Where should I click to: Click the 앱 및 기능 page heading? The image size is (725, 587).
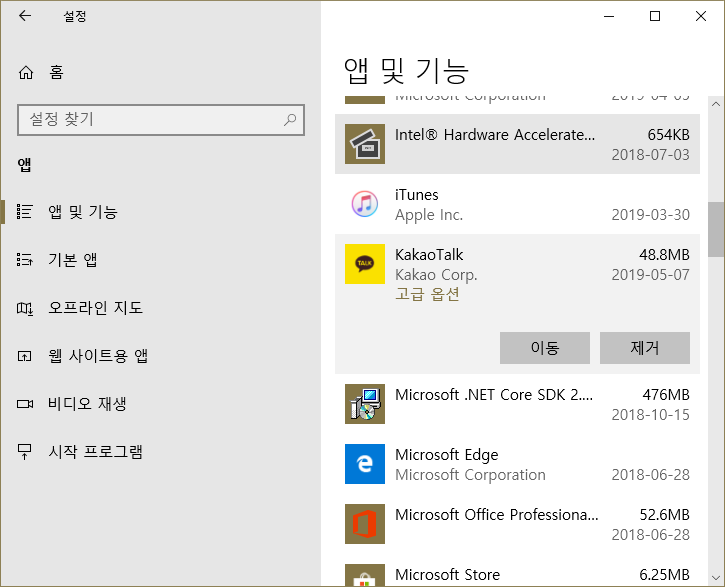coord(406,72)
